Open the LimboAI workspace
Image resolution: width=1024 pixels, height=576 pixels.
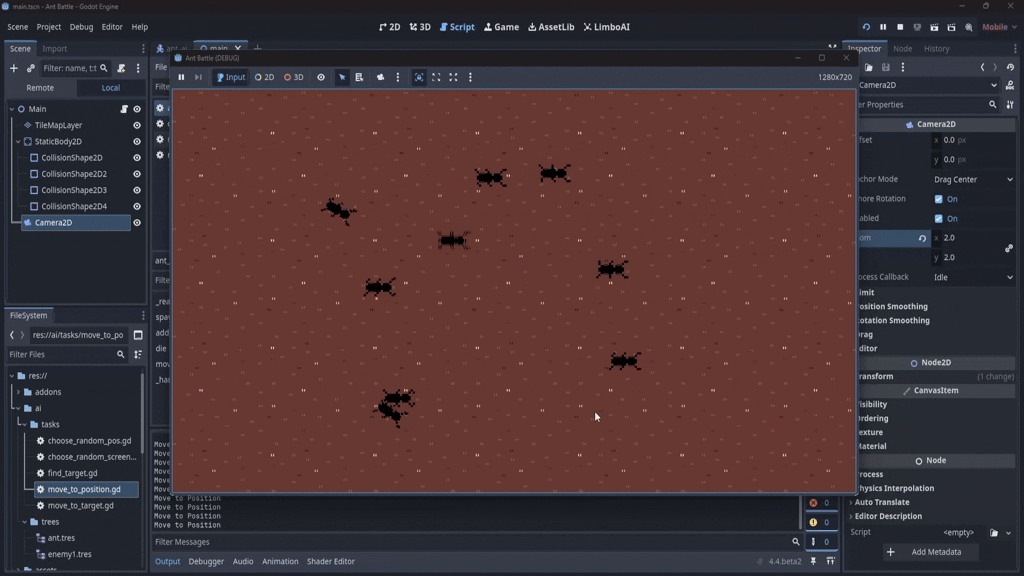(607, 27)
